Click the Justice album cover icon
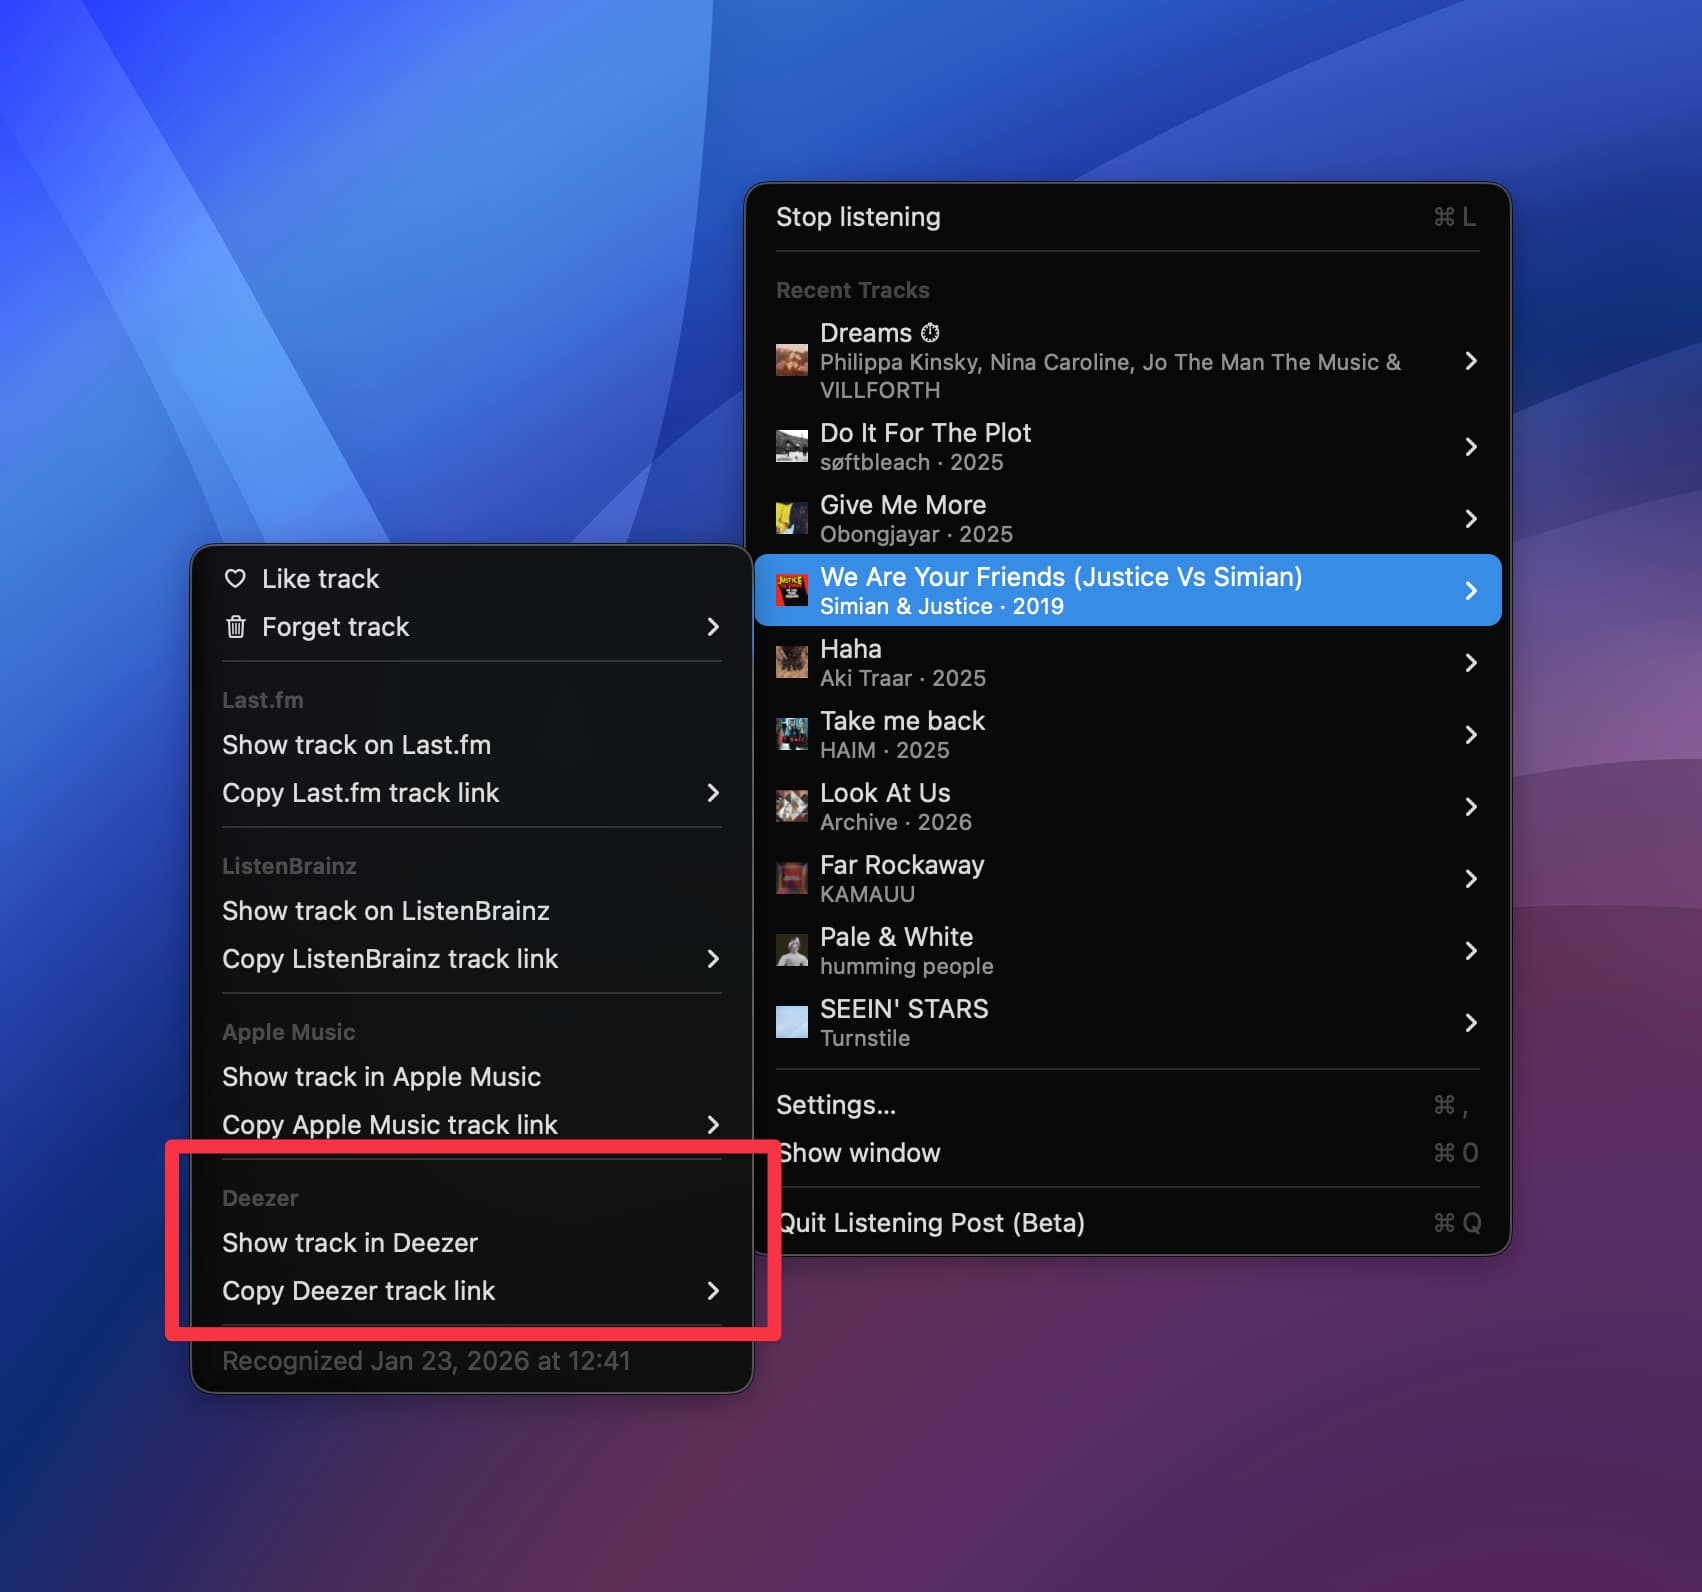 pos(791,590)
